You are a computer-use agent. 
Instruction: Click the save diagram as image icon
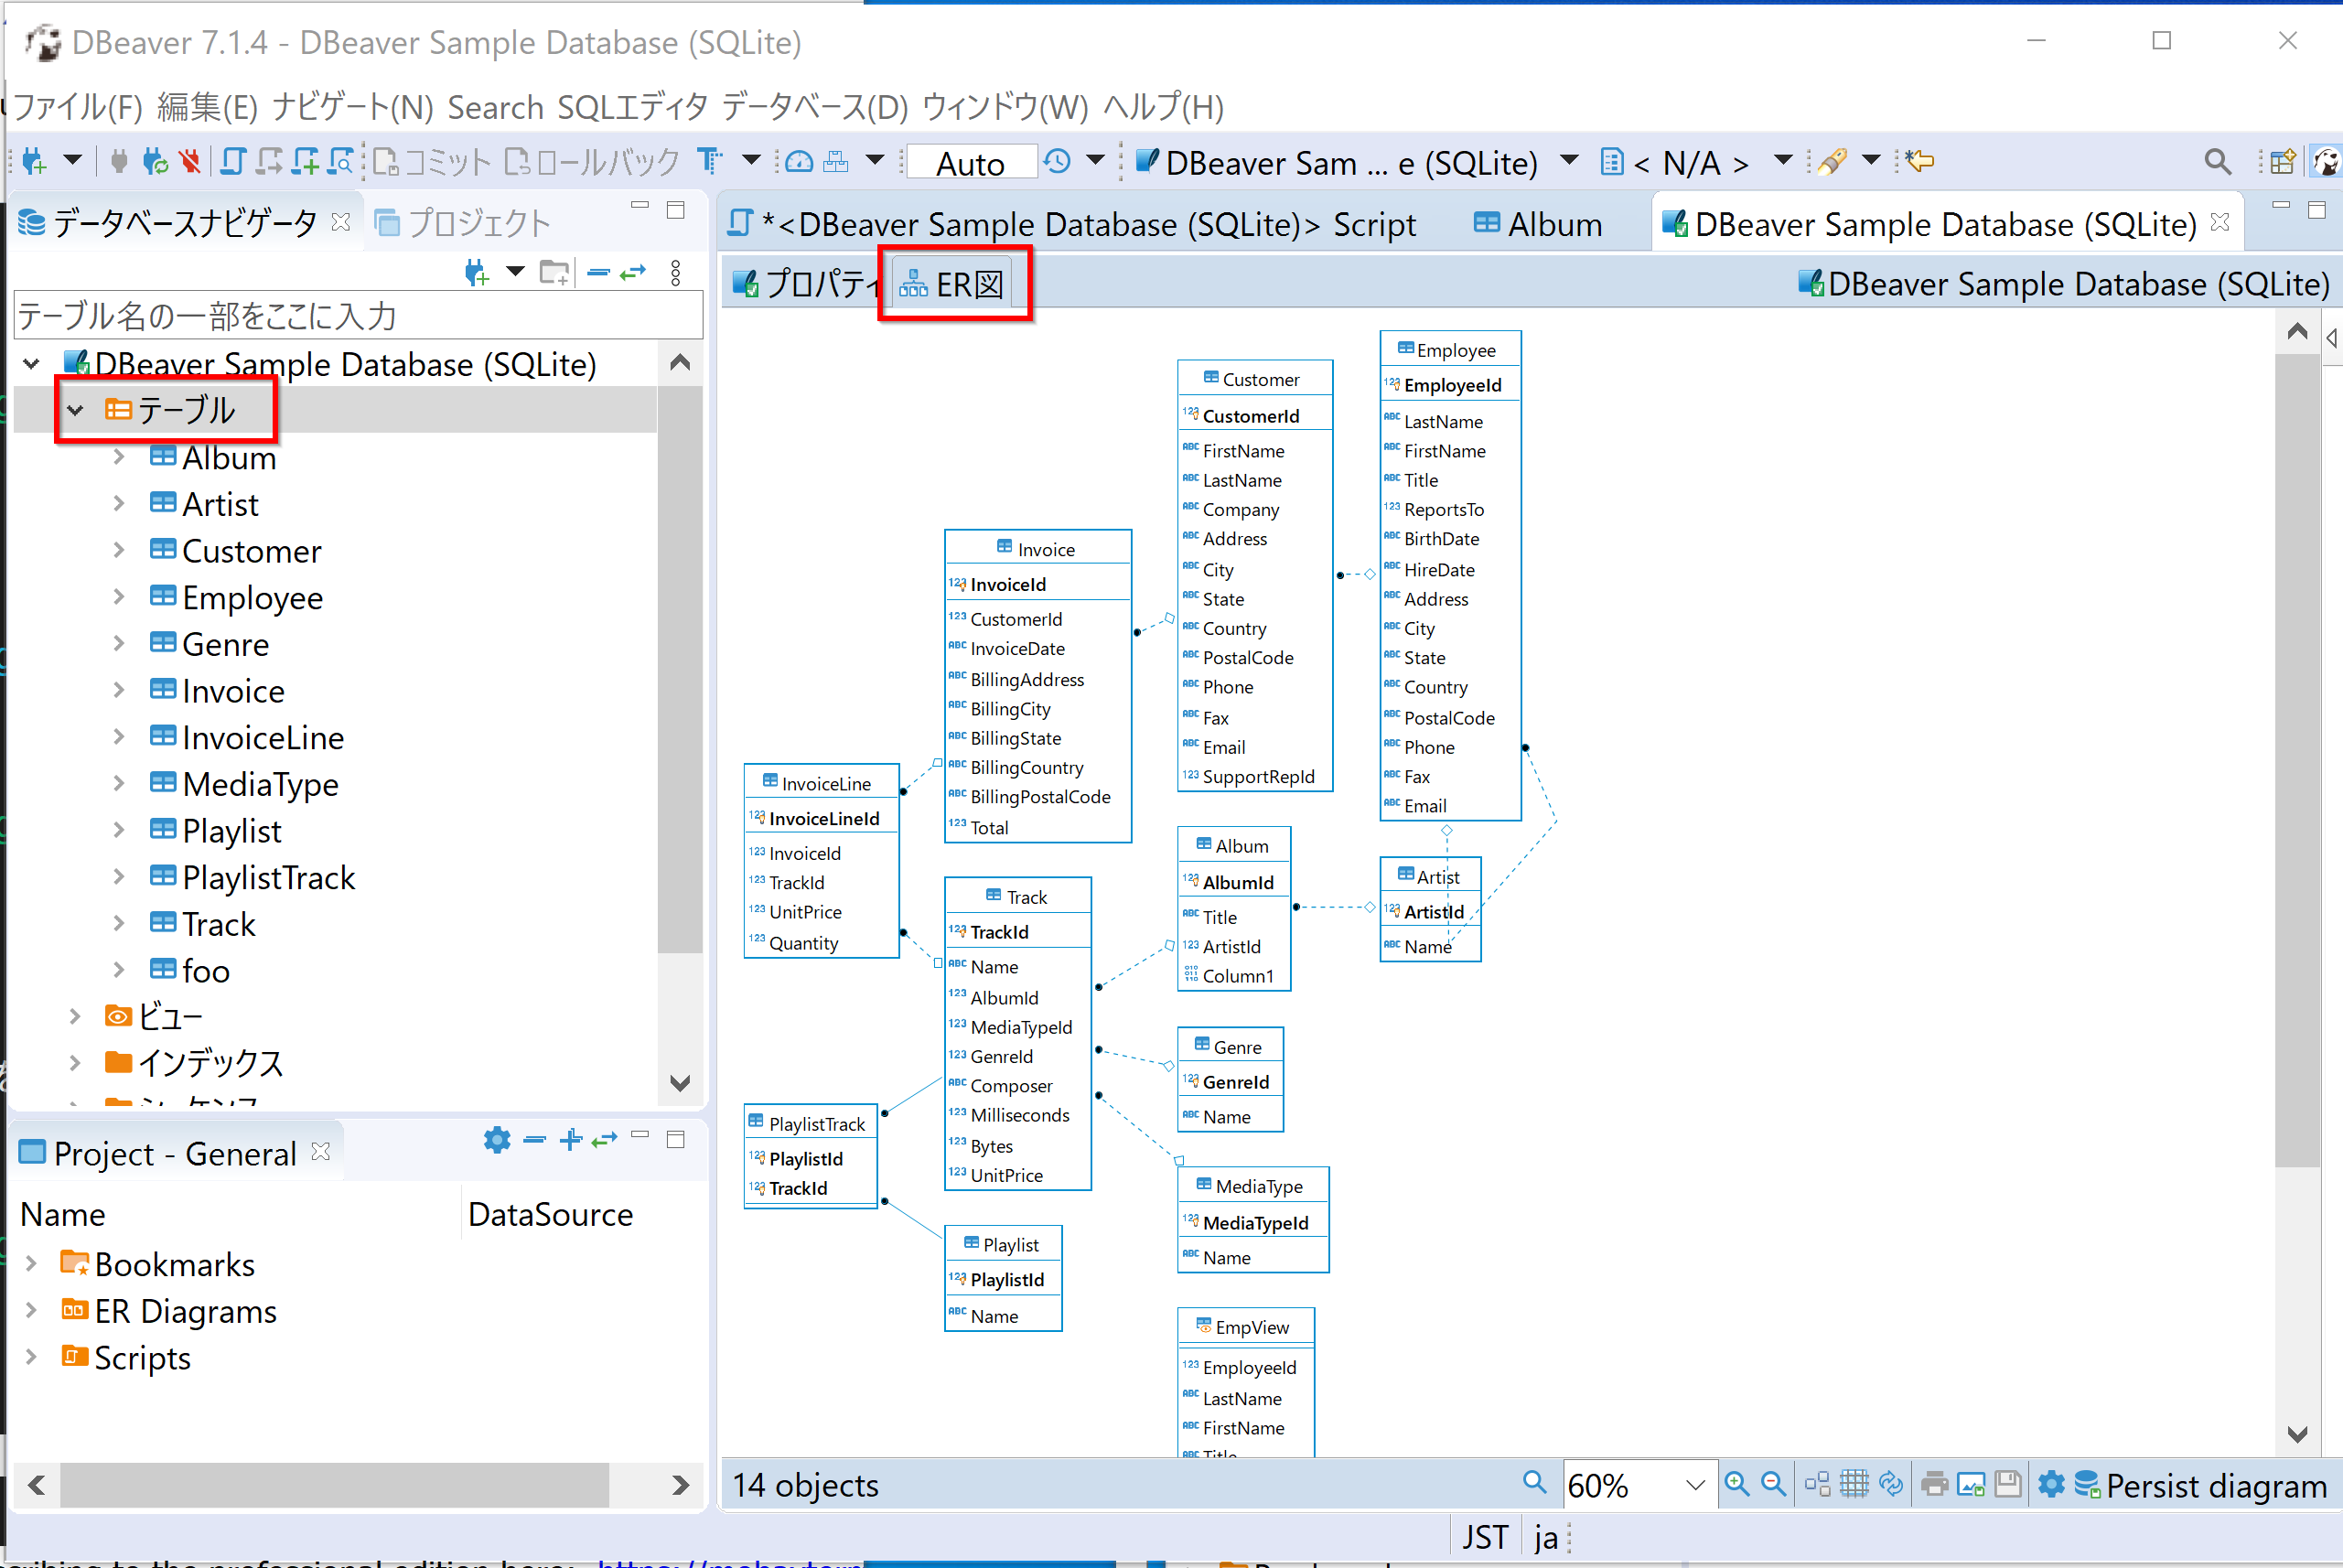pos(1971,1484)
